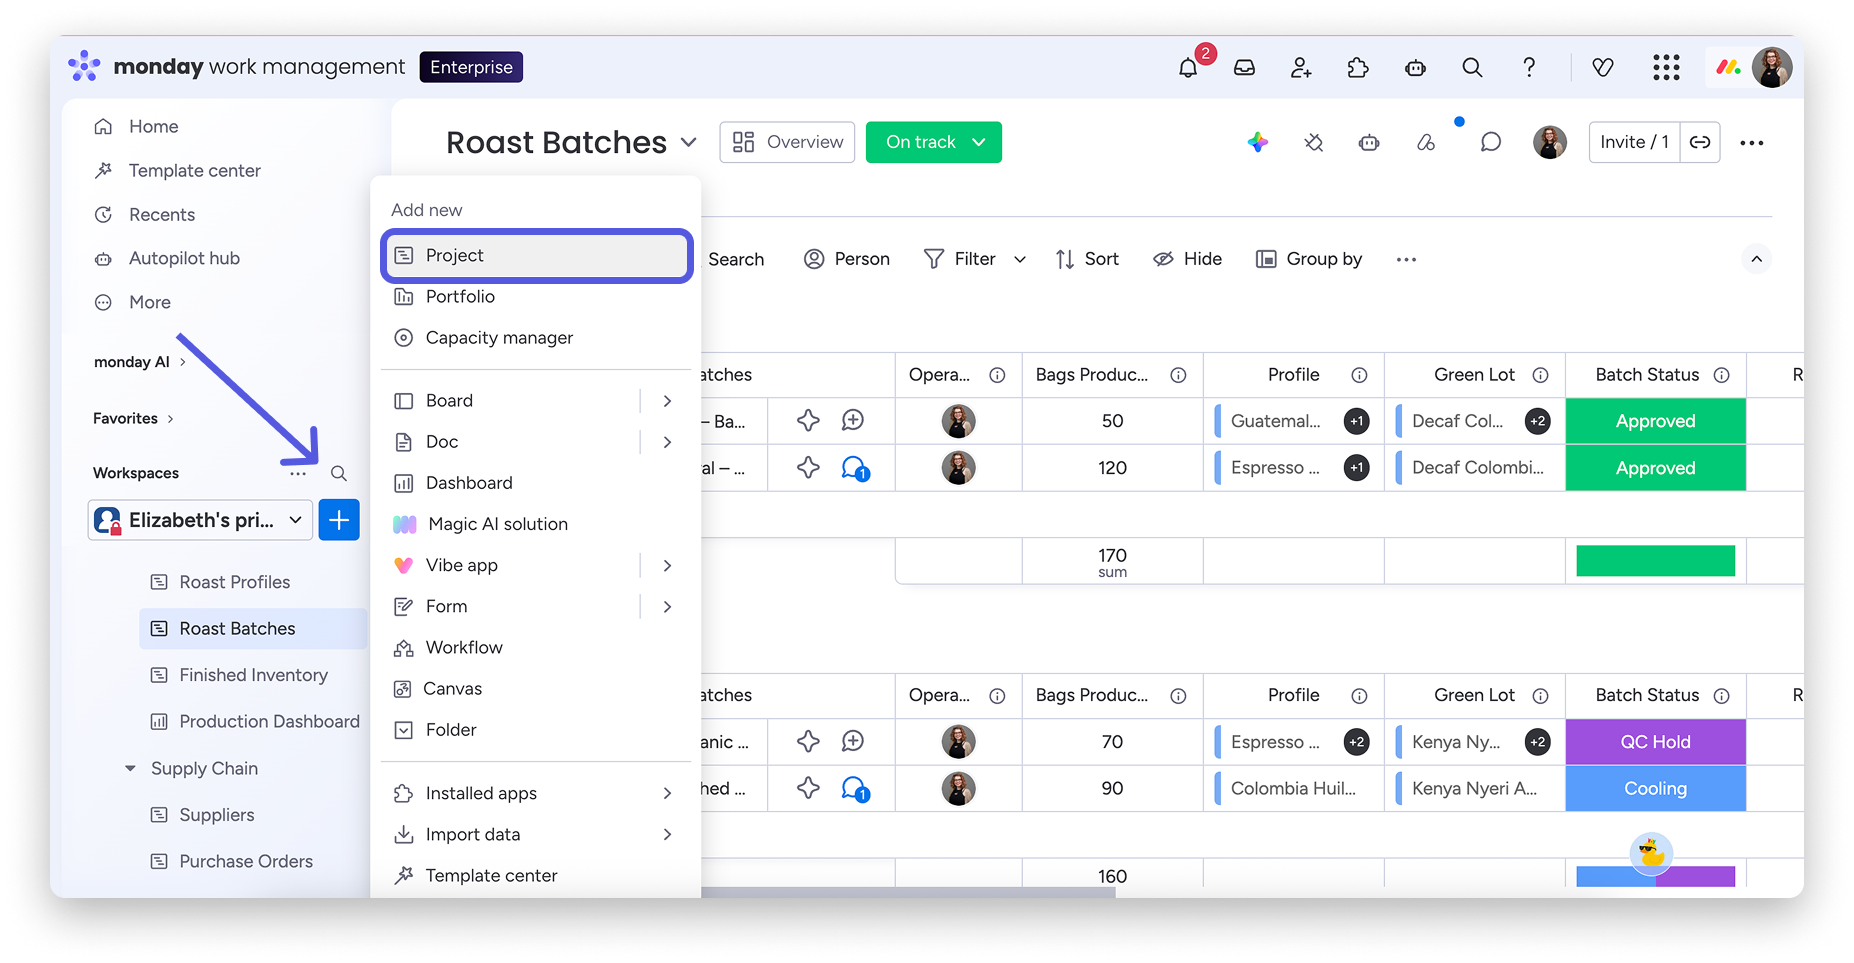Viewport: 1854px width, 963px height.
Task: Choose Canvas from the menu
Action: pos(537,689)
